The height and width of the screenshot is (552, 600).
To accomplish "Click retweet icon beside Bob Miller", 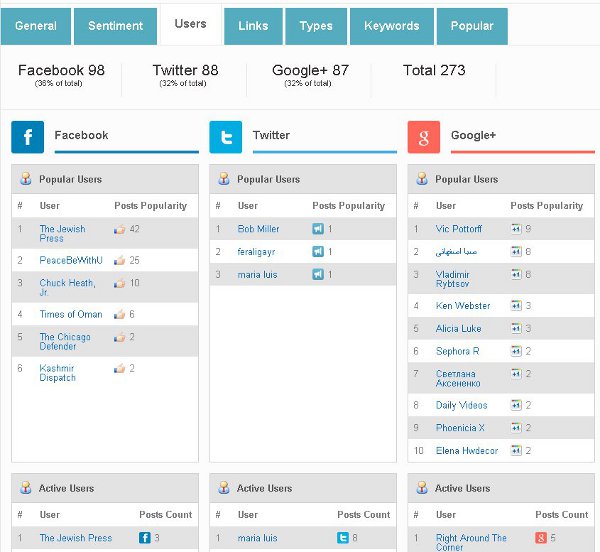I will click(318, 229).
